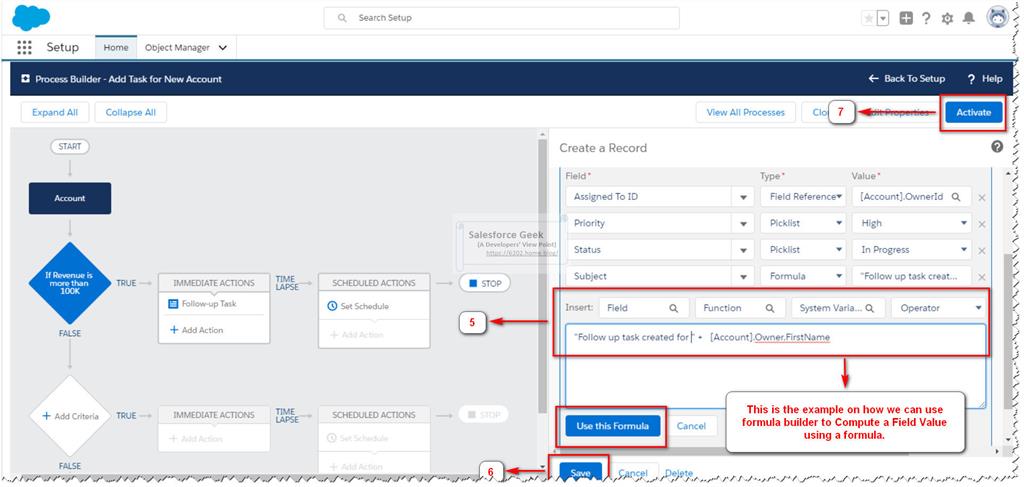Click the Subject formula value box
Image resolution: width=1024 pixels, height=487 pixels.
[x=912, y=276]
